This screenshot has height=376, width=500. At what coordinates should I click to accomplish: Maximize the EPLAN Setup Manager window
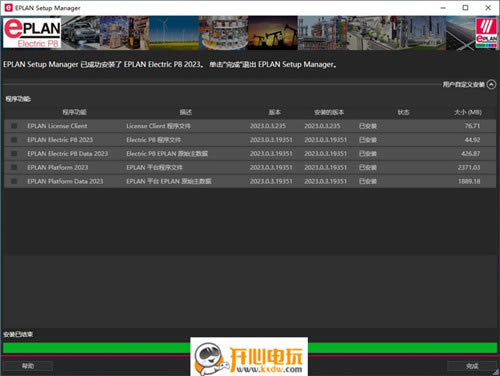pos(465,8)
